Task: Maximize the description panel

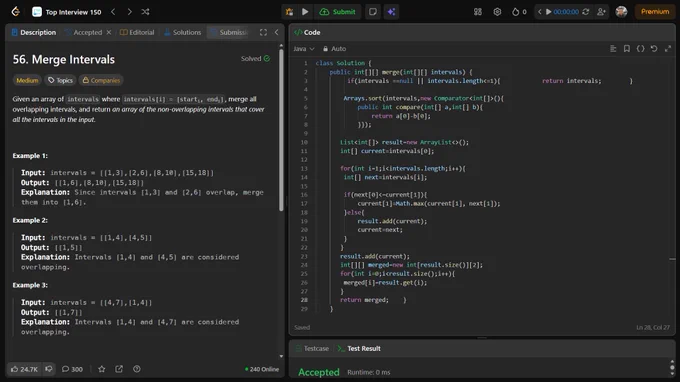Action: click(263, 32)
